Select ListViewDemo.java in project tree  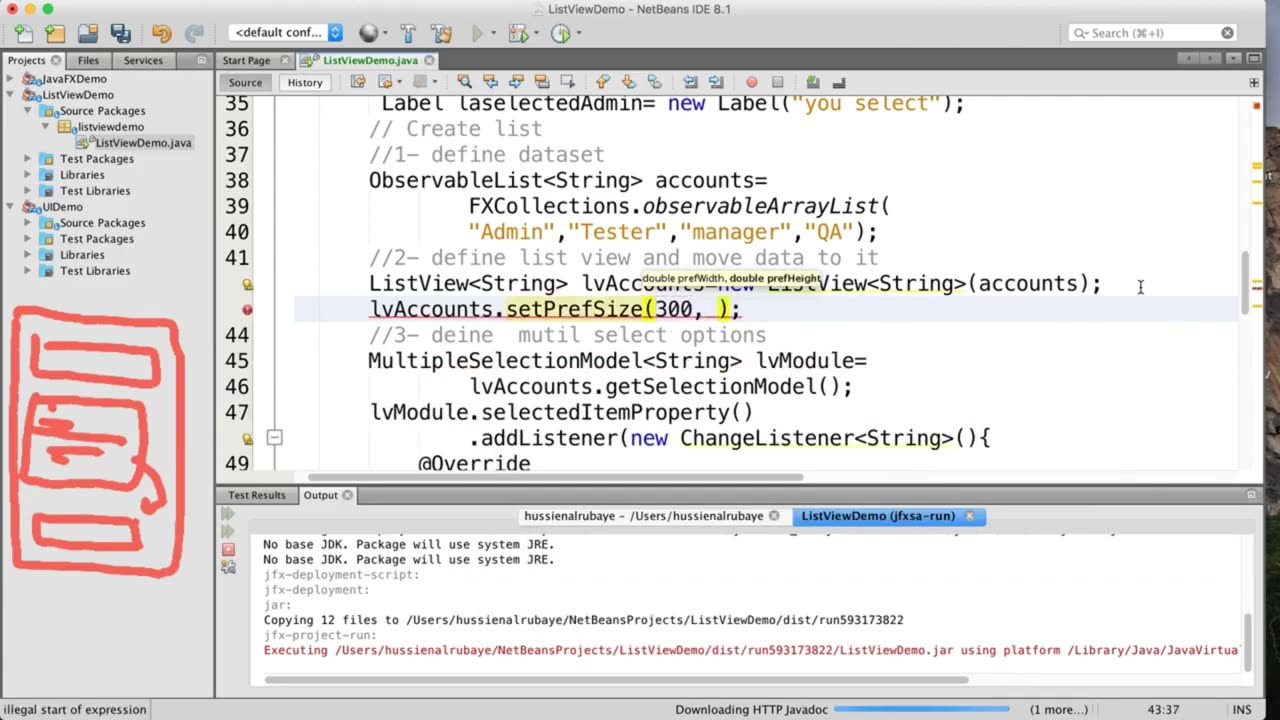[x=135, y=143]
